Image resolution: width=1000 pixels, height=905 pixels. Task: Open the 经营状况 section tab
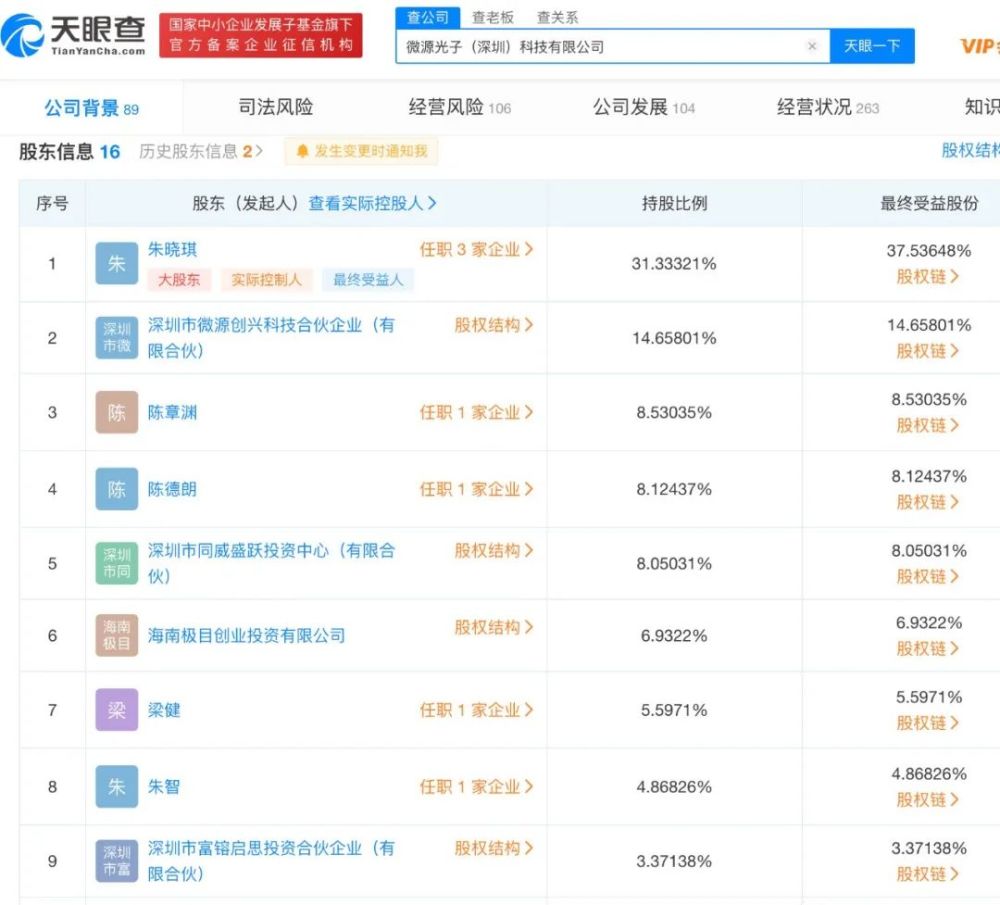pos(828,107)
